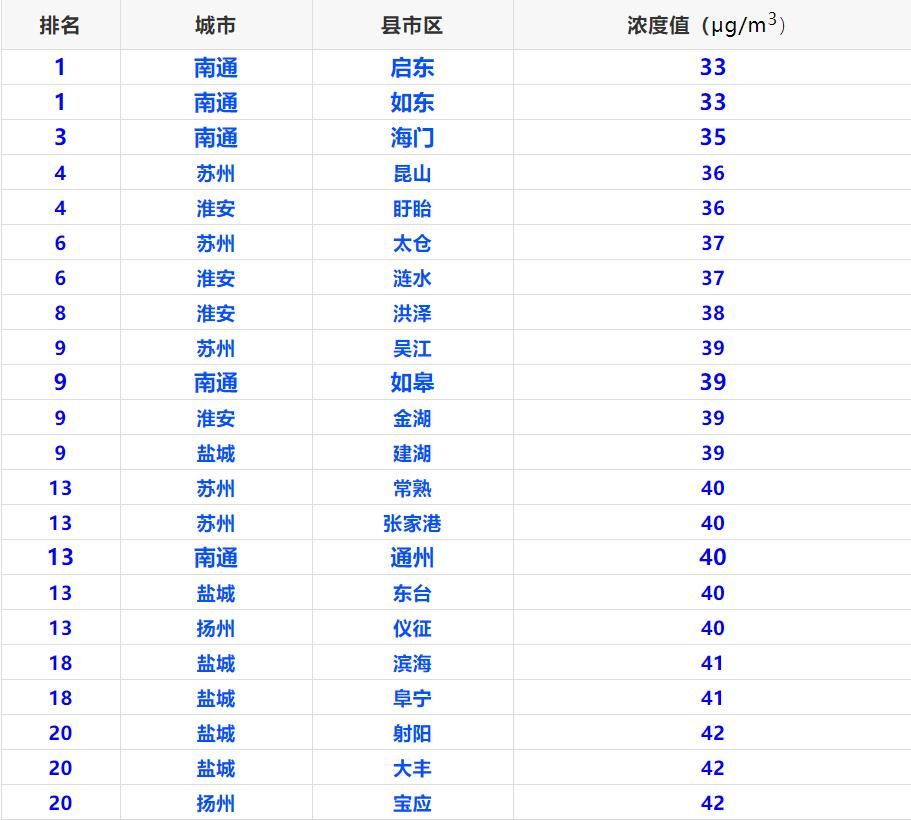The height and width of the screenshot is (820, 911).
Task: Select the 太仓 county cell
Action: pos(412,243)
